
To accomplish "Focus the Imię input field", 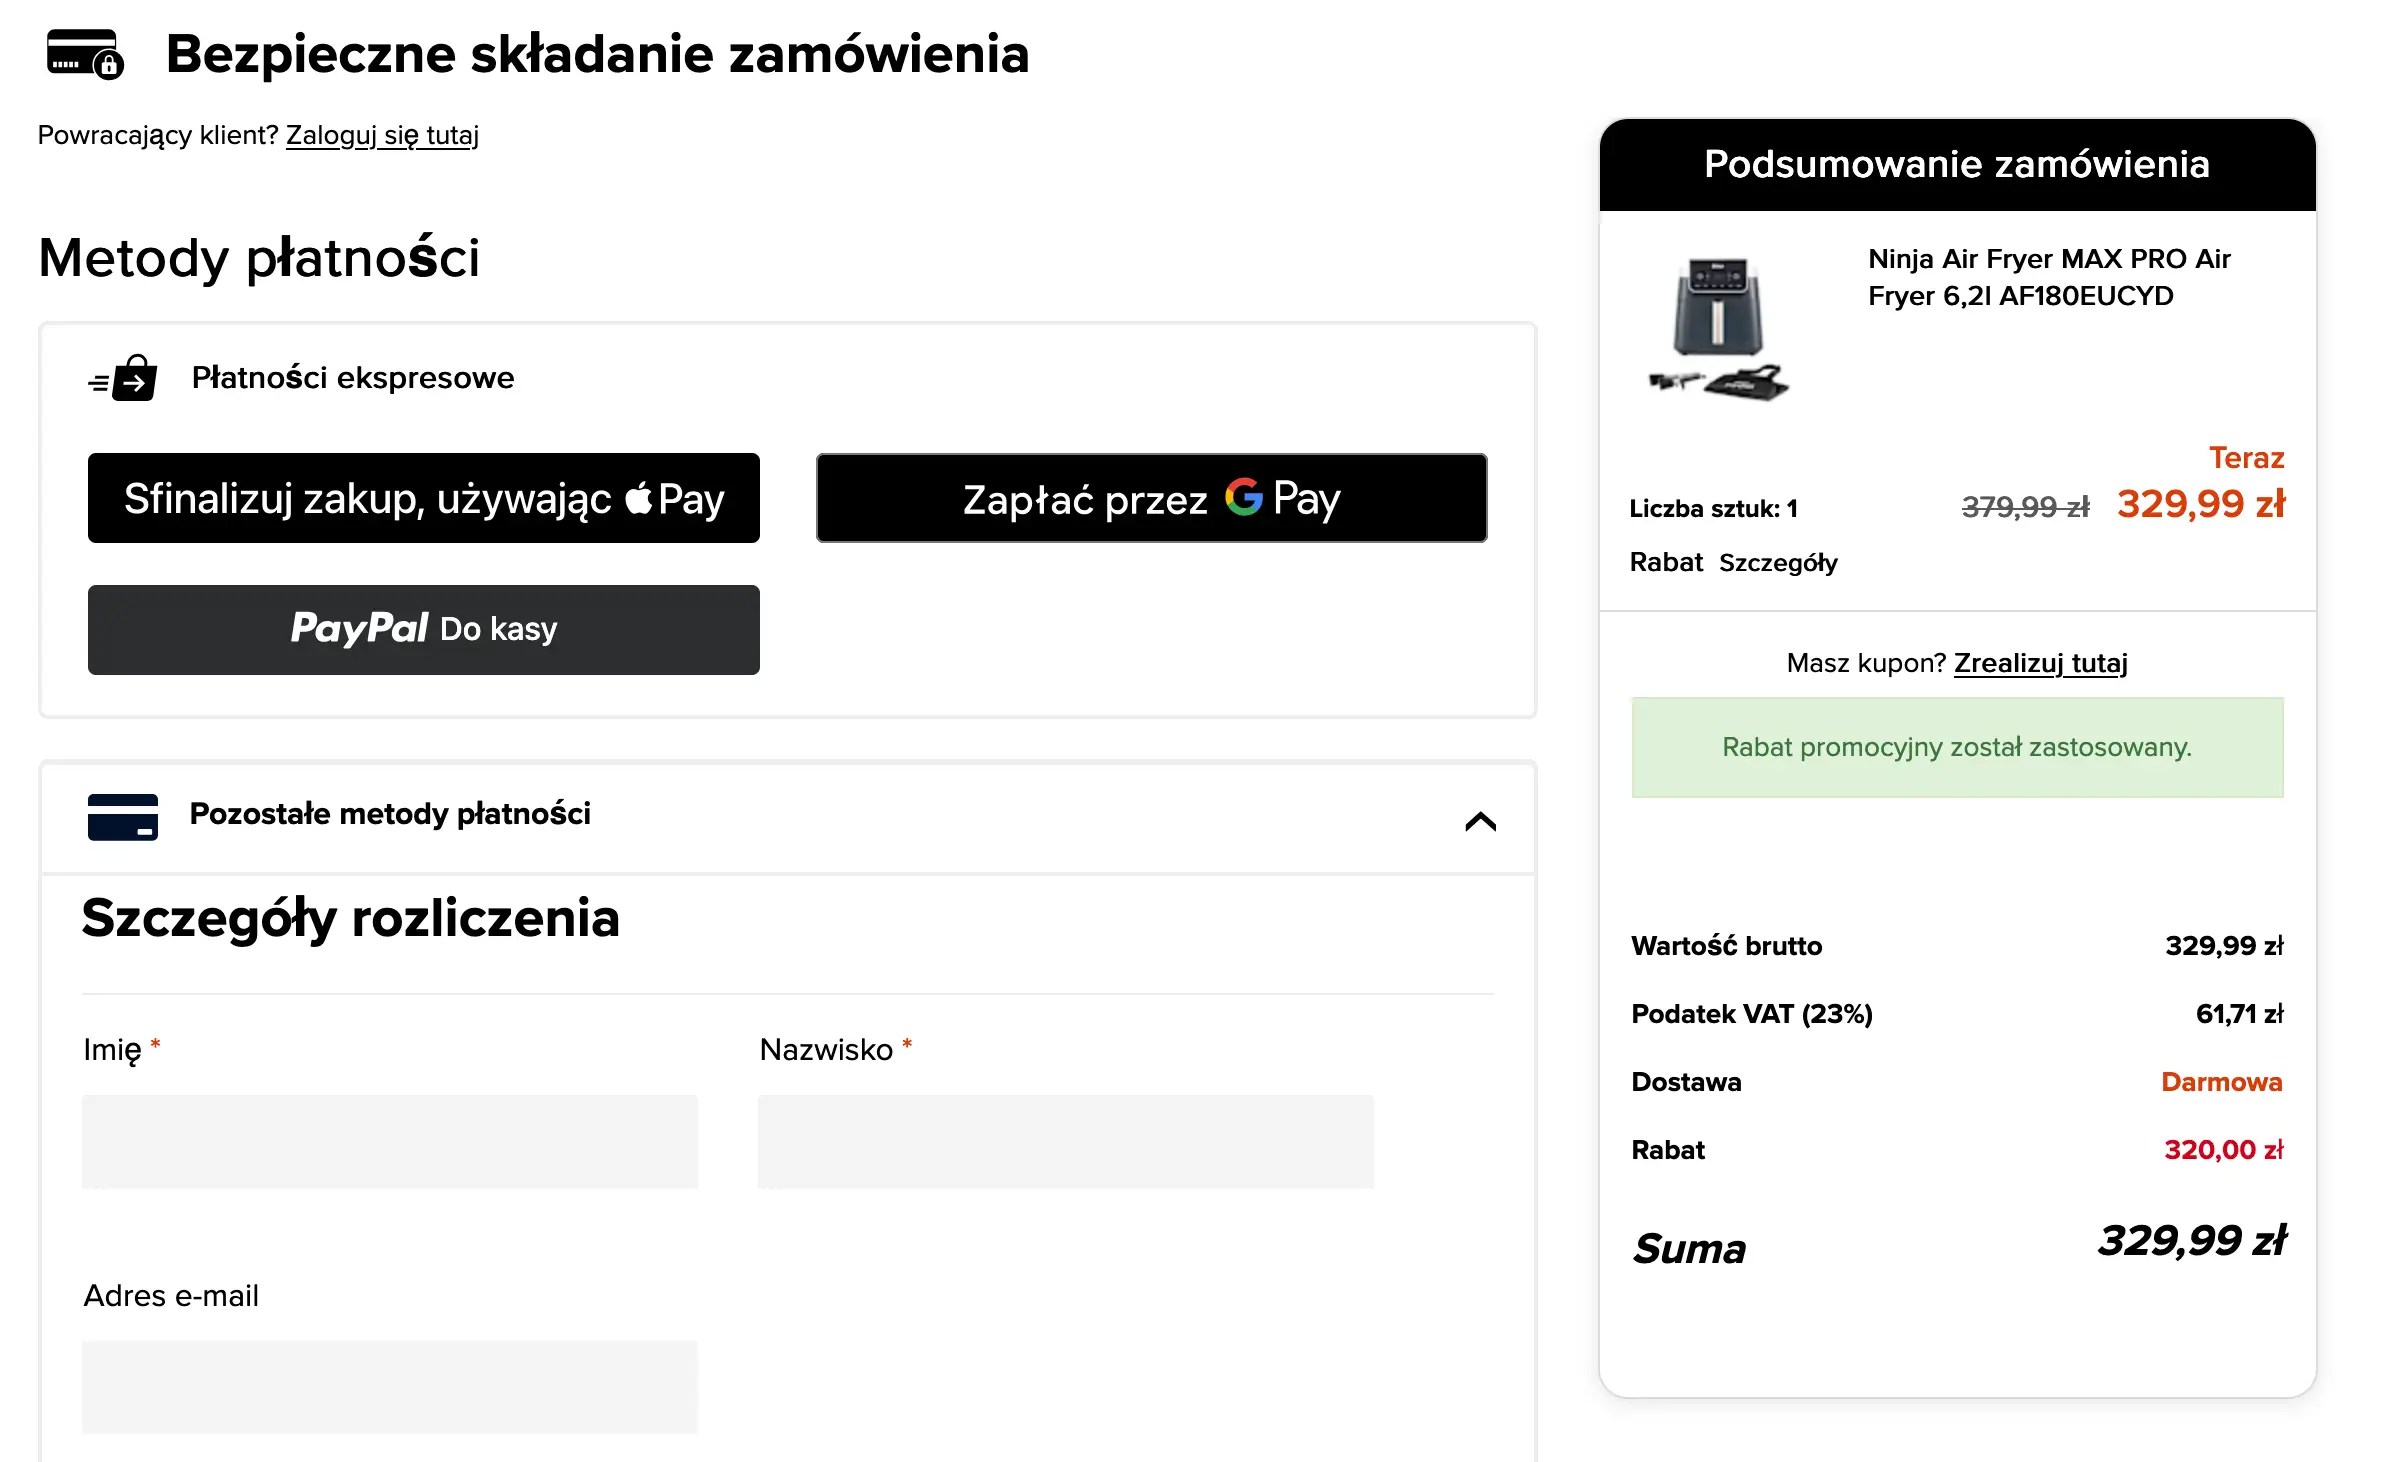I will [x=390, y=1141].
